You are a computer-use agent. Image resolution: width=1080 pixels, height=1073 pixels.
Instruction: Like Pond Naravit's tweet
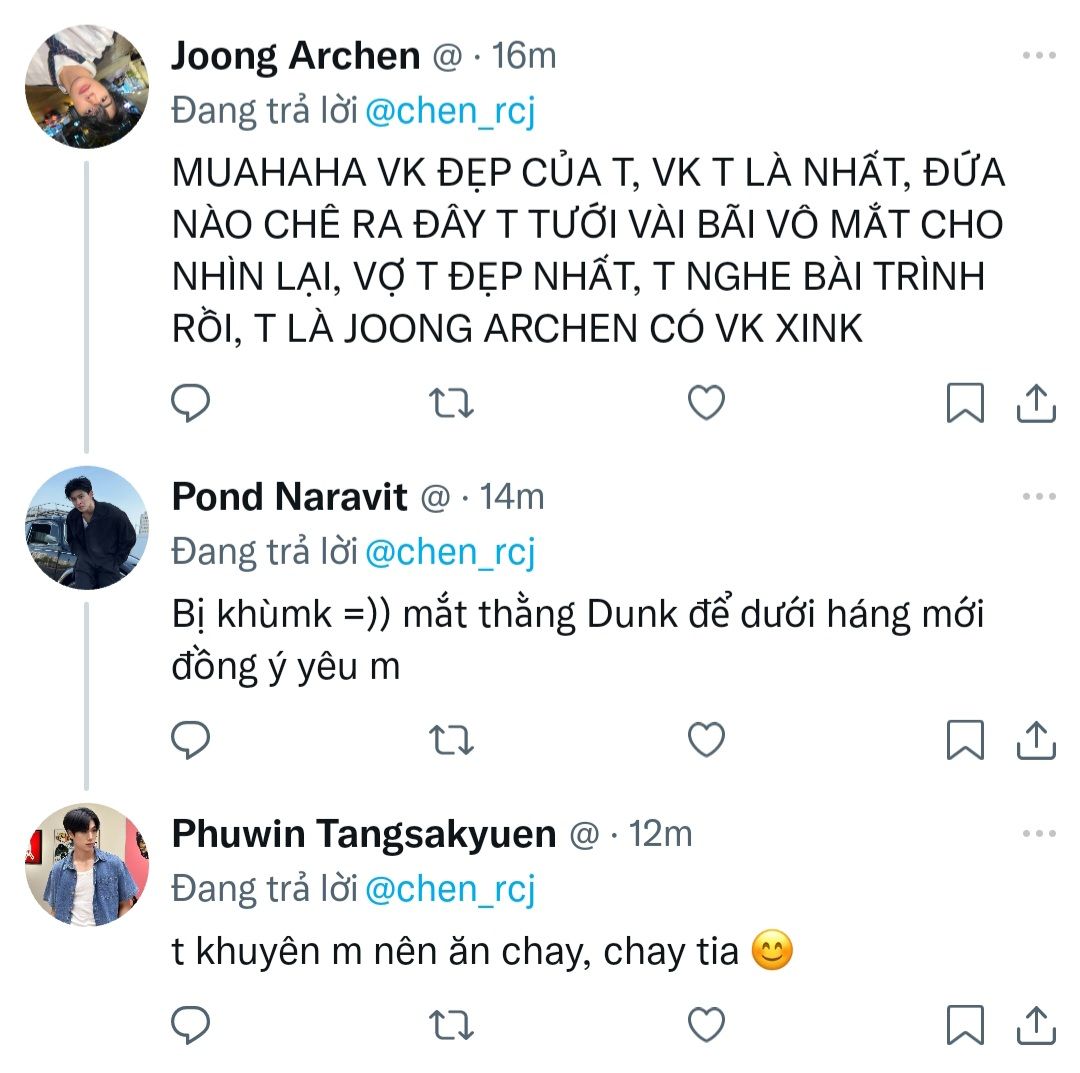coord(707,740)
